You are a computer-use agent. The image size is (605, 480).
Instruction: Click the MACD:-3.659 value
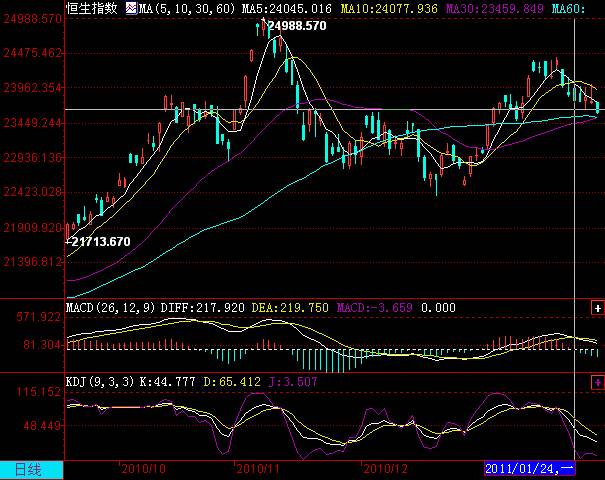(375, 308)
